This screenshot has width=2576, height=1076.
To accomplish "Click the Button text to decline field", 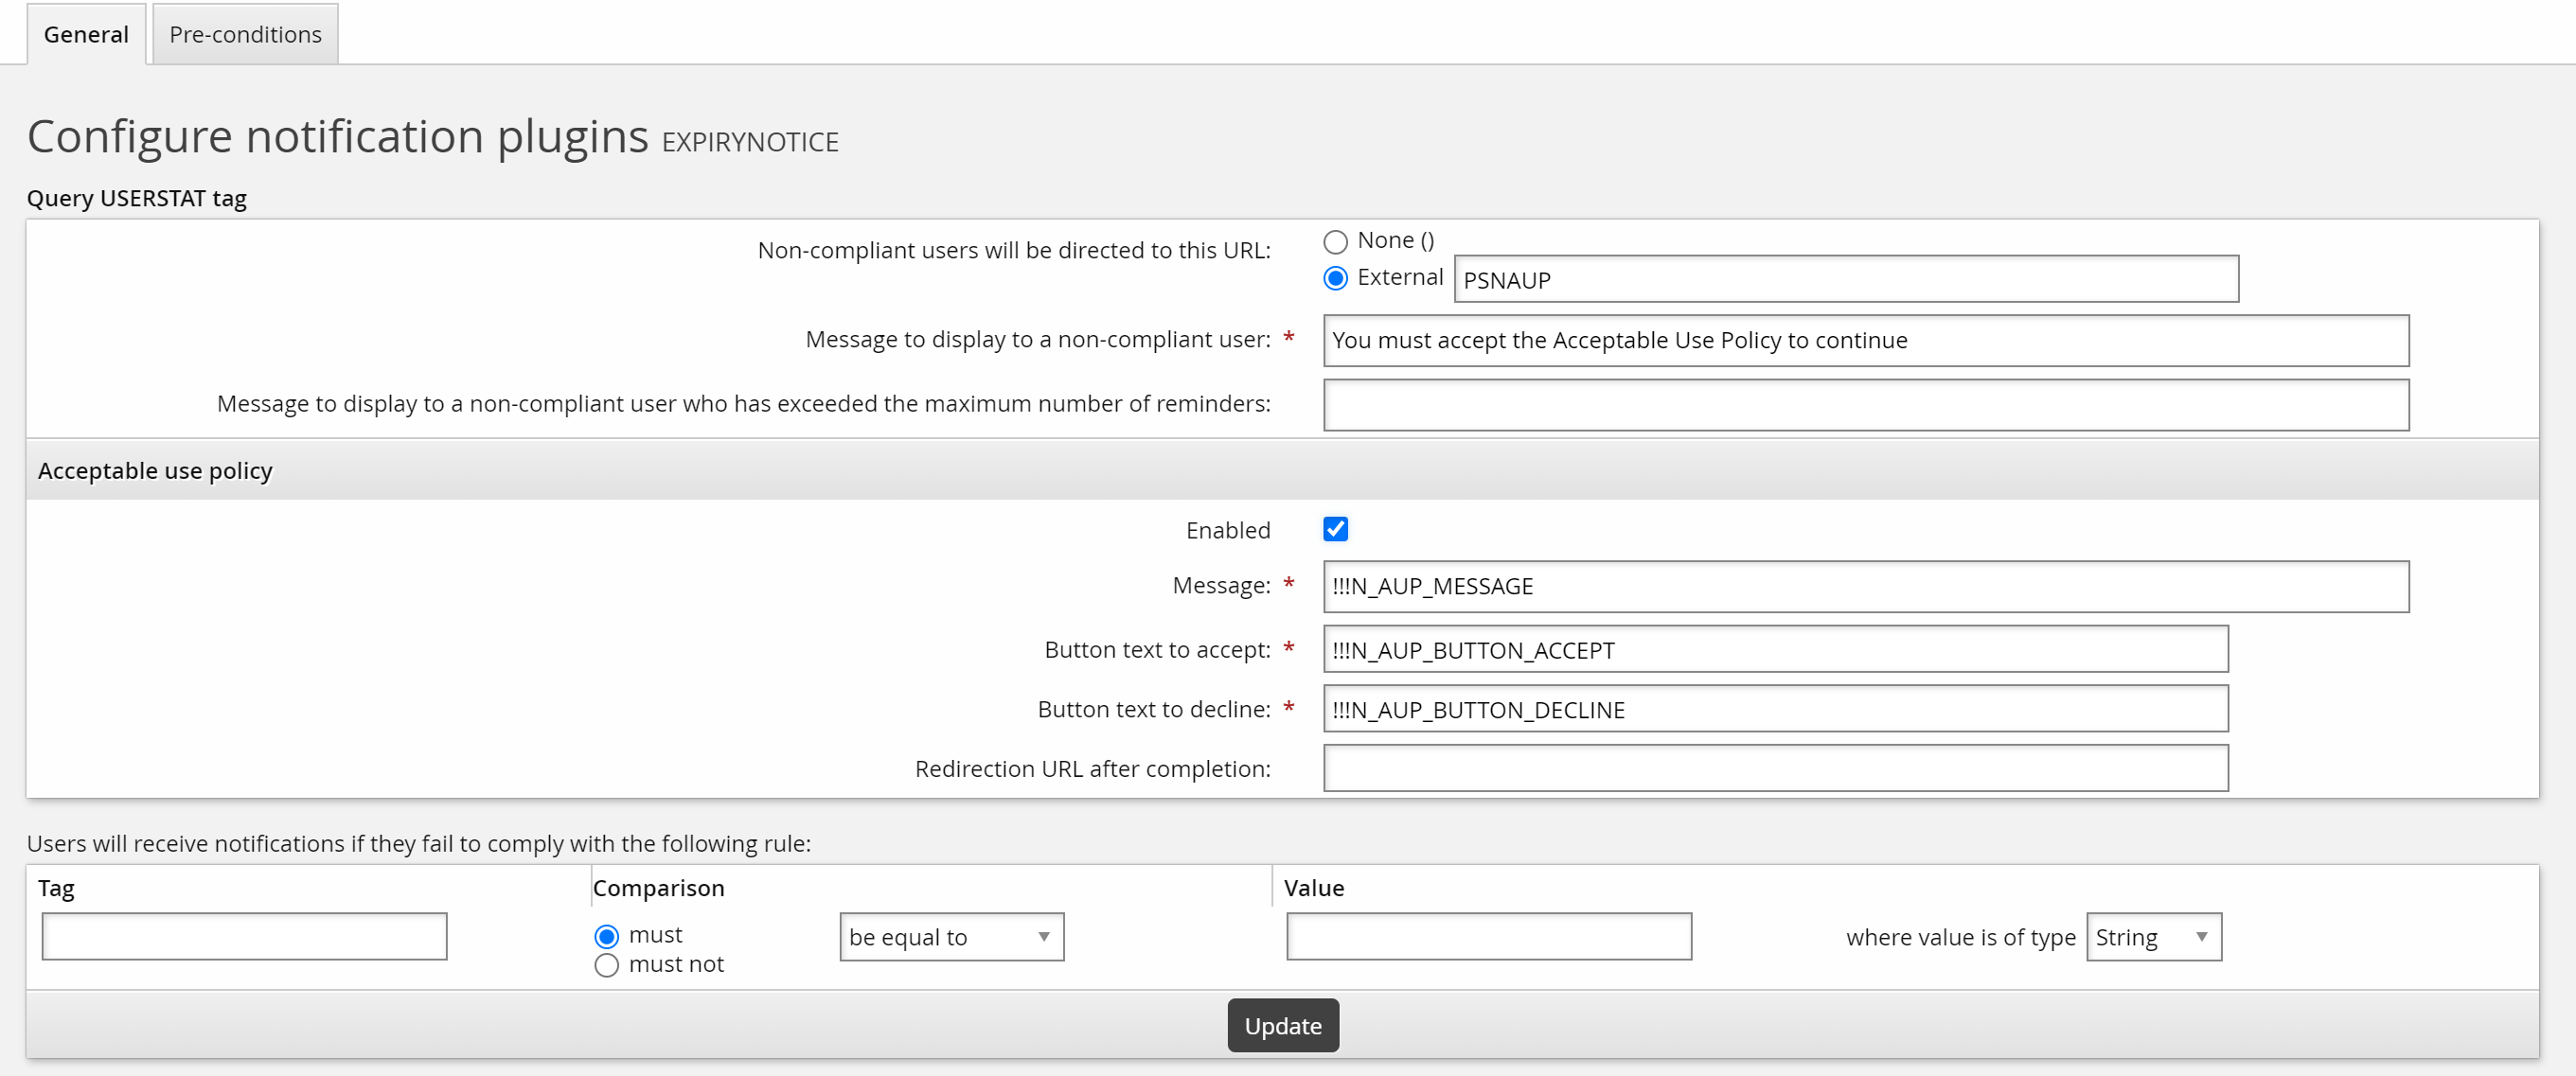I will 1775,709.
